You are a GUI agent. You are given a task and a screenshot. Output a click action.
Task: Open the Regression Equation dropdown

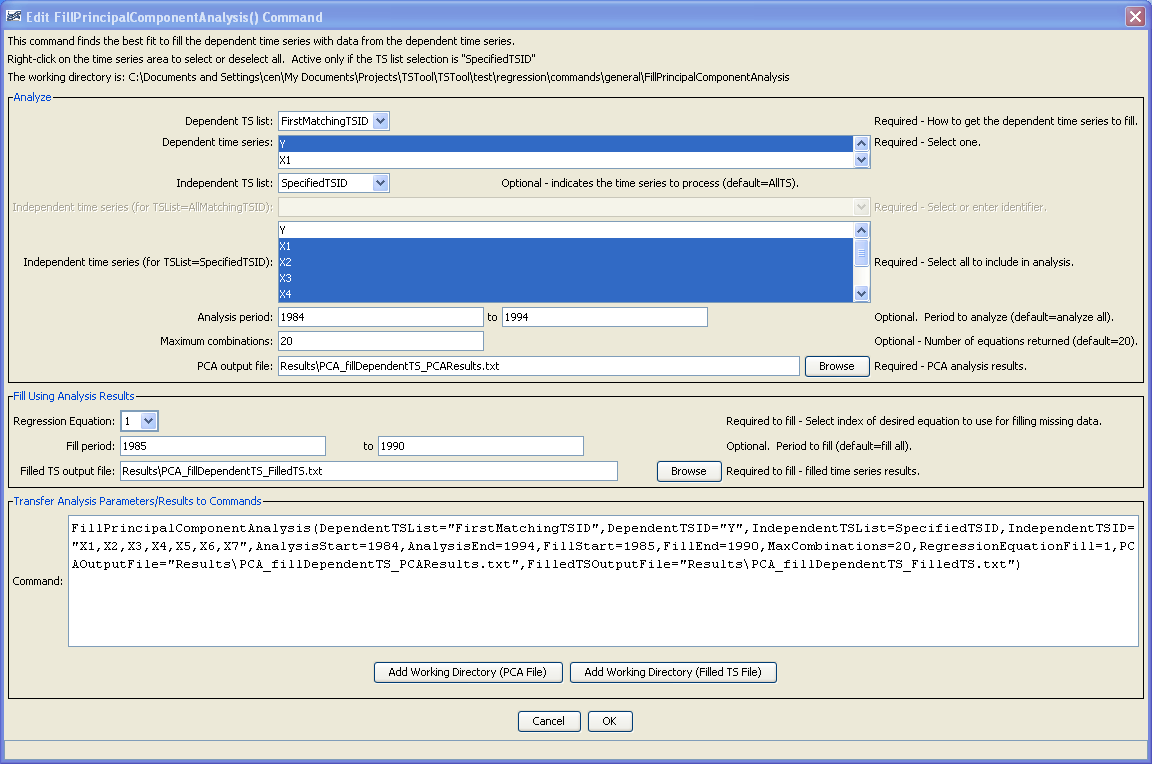[148, 420]
